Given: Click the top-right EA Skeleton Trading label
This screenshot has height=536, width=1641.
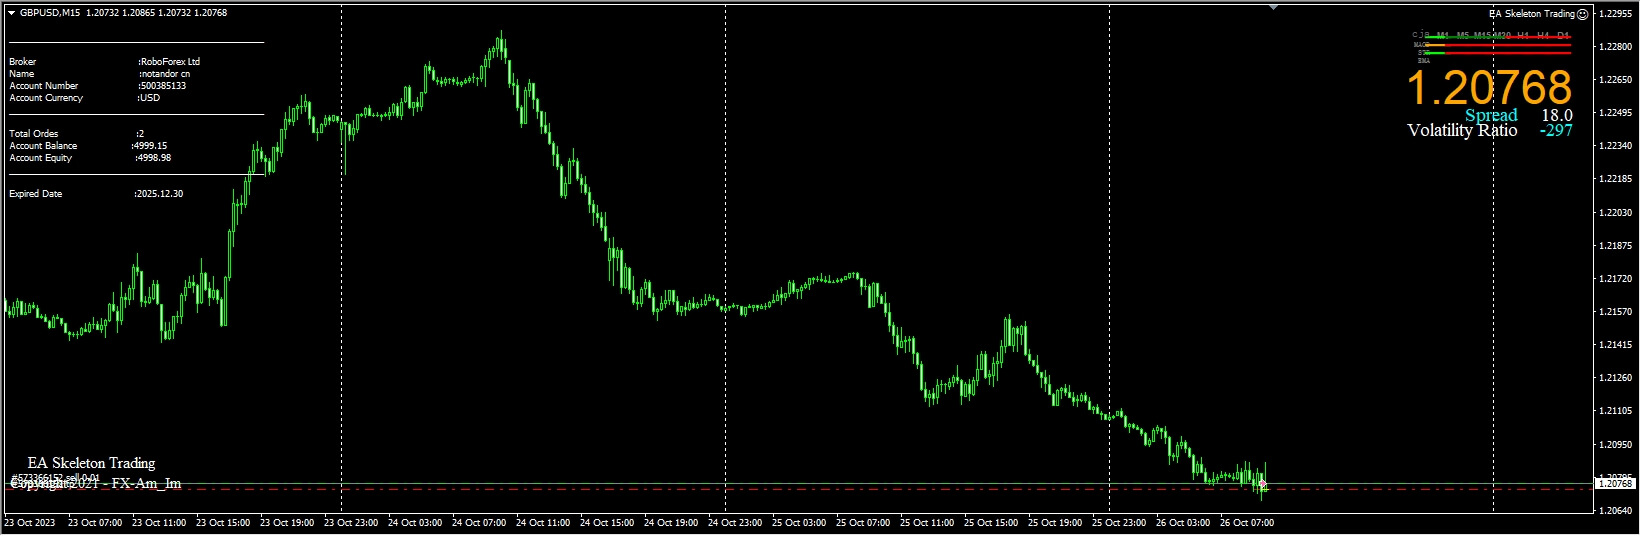Looking at the screenshot, I should [x=1531, y=14].
